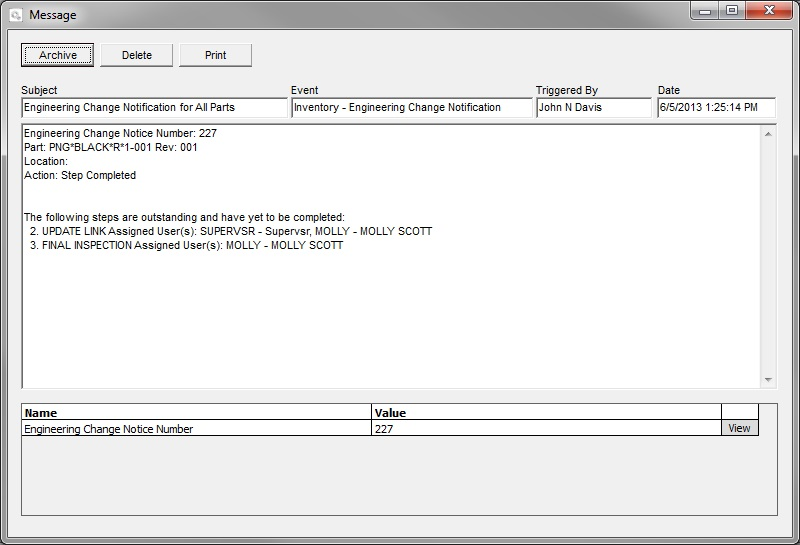800x545 pixels.
Task: Delete this message
Action: pyautogui.click(x=137, y=55)
